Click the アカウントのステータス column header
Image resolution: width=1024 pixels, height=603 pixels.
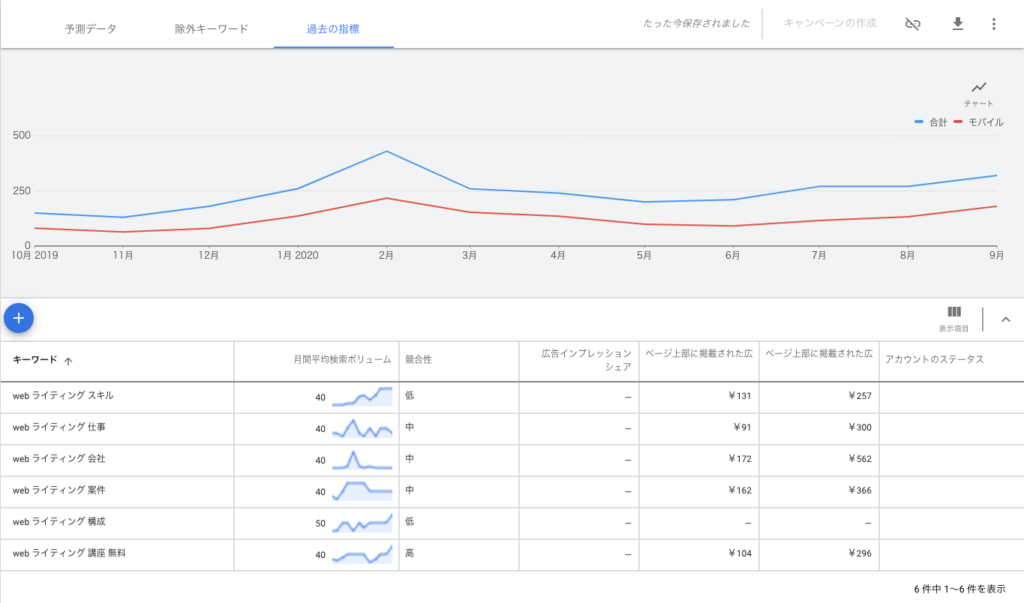point(935,360)
